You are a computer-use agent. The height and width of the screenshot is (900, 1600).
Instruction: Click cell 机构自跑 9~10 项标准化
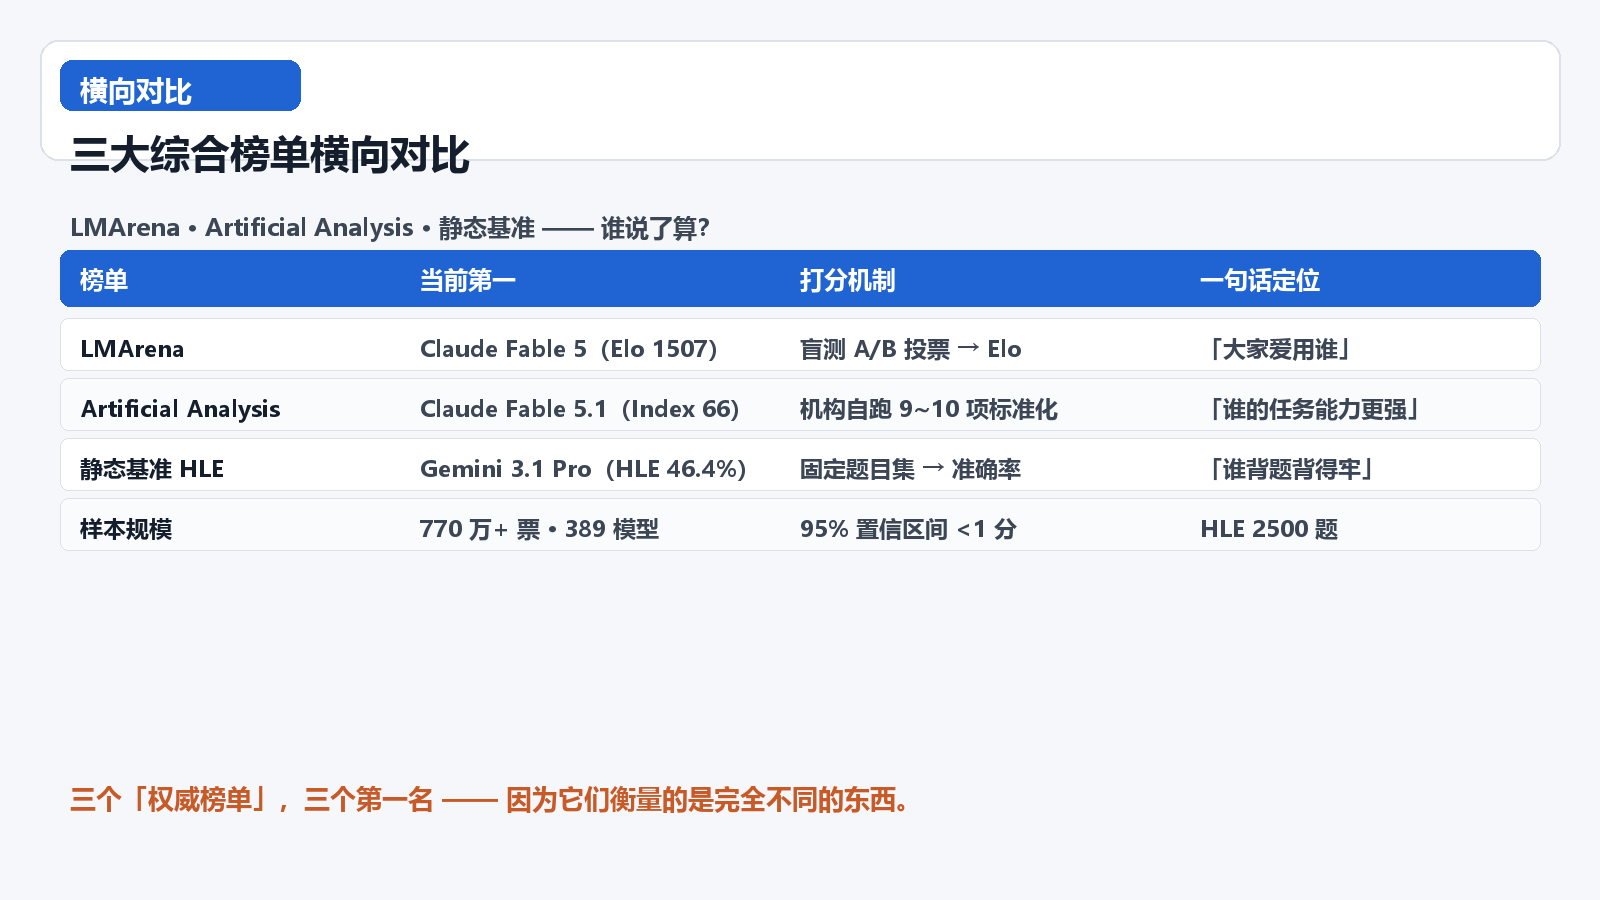pos(929,409)
